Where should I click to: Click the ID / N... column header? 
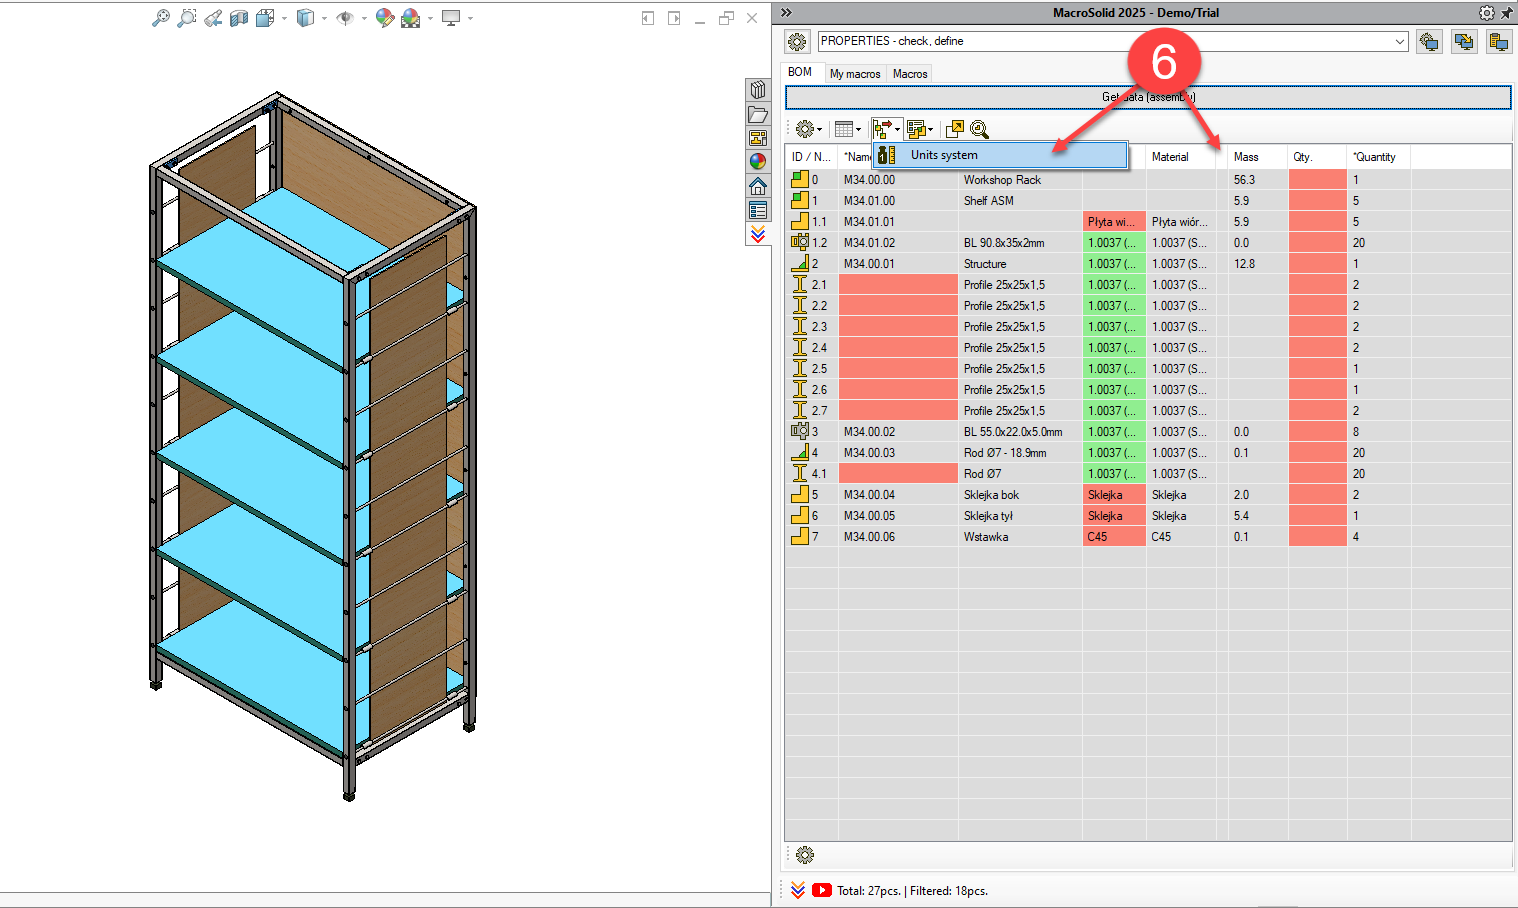pyautogui.click(x=811, y=157)
